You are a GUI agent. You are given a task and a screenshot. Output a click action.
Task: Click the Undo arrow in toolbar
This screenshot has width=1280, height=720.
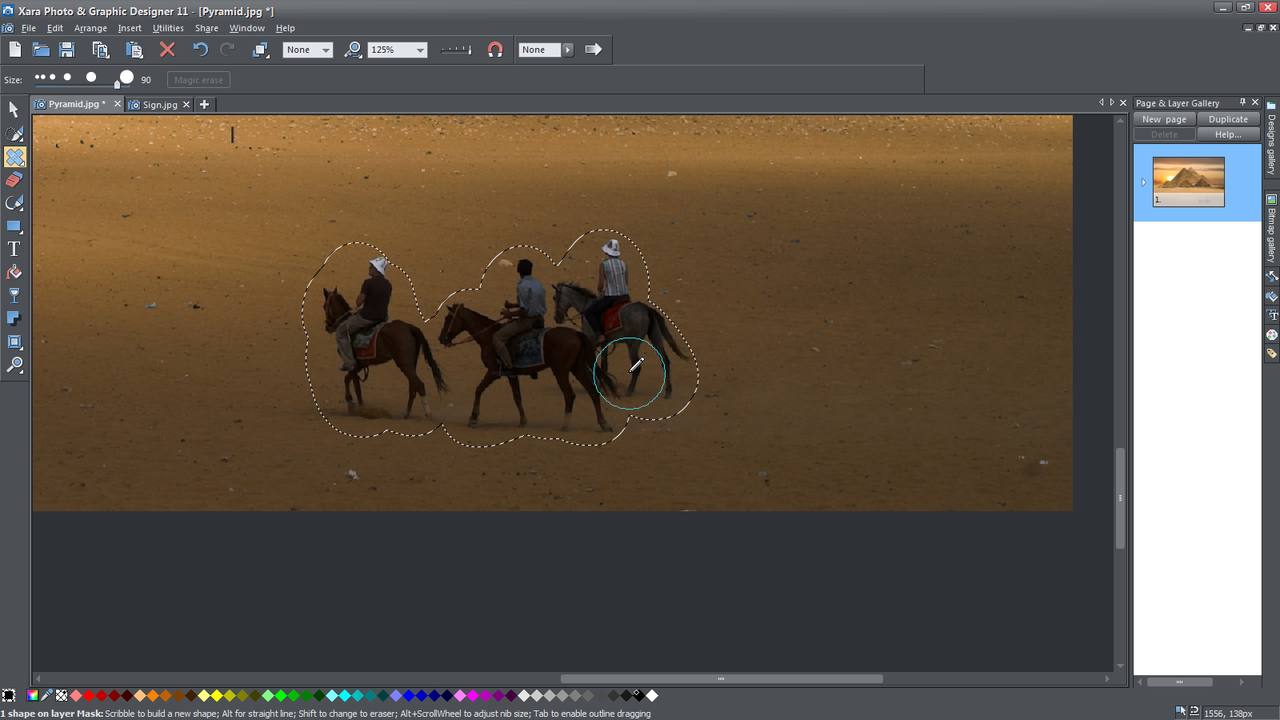click(x=200, y=49)
